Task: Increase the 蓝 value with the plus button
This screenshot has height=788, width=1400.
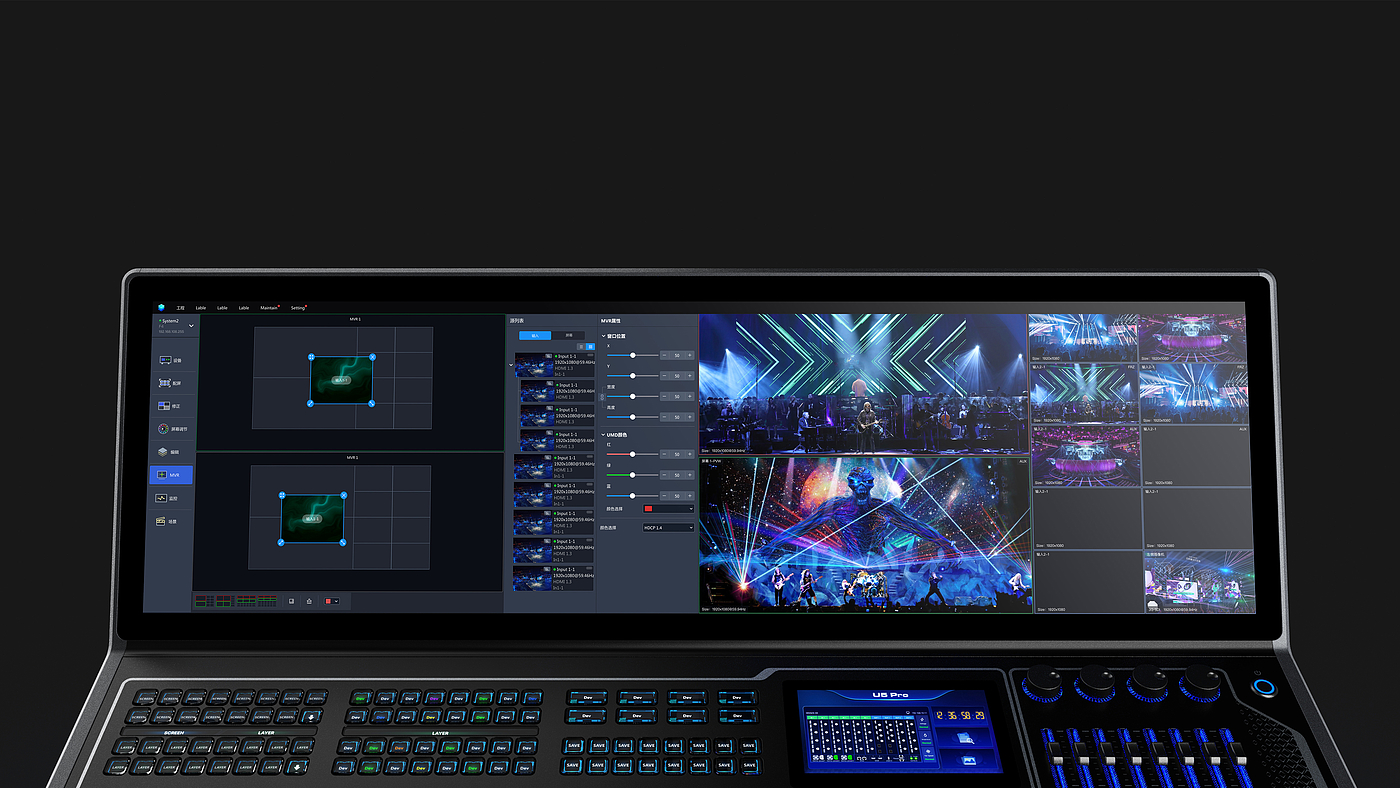Action: coord(689,496)
